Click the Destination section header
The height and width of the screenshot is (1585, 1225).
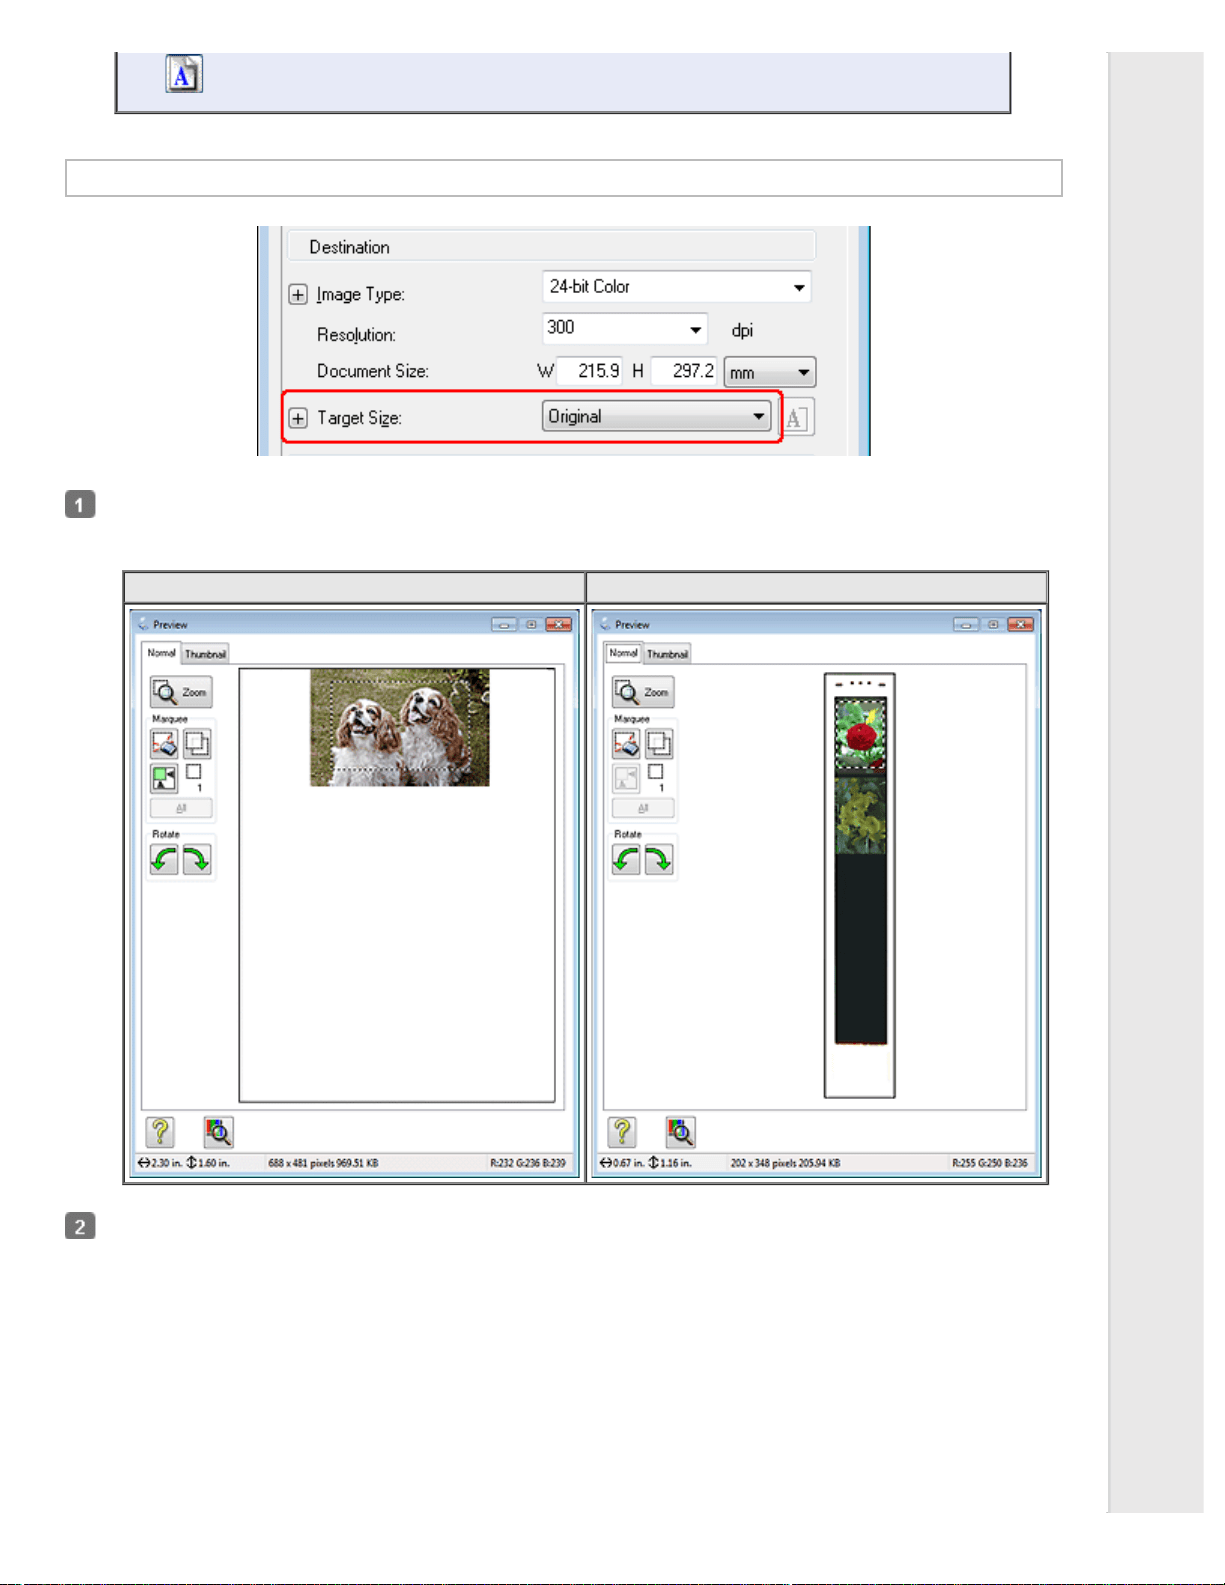pyautogui.click(x=551, y=247)
